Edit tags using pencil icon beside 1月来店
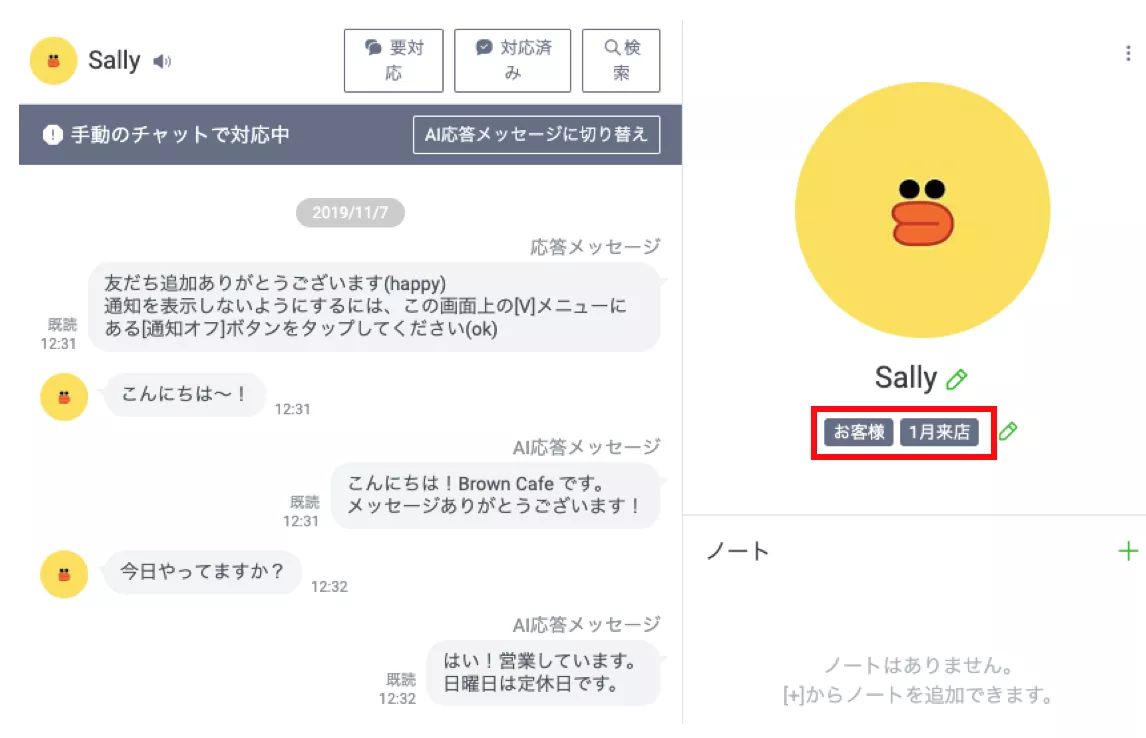 point(1008,431)
